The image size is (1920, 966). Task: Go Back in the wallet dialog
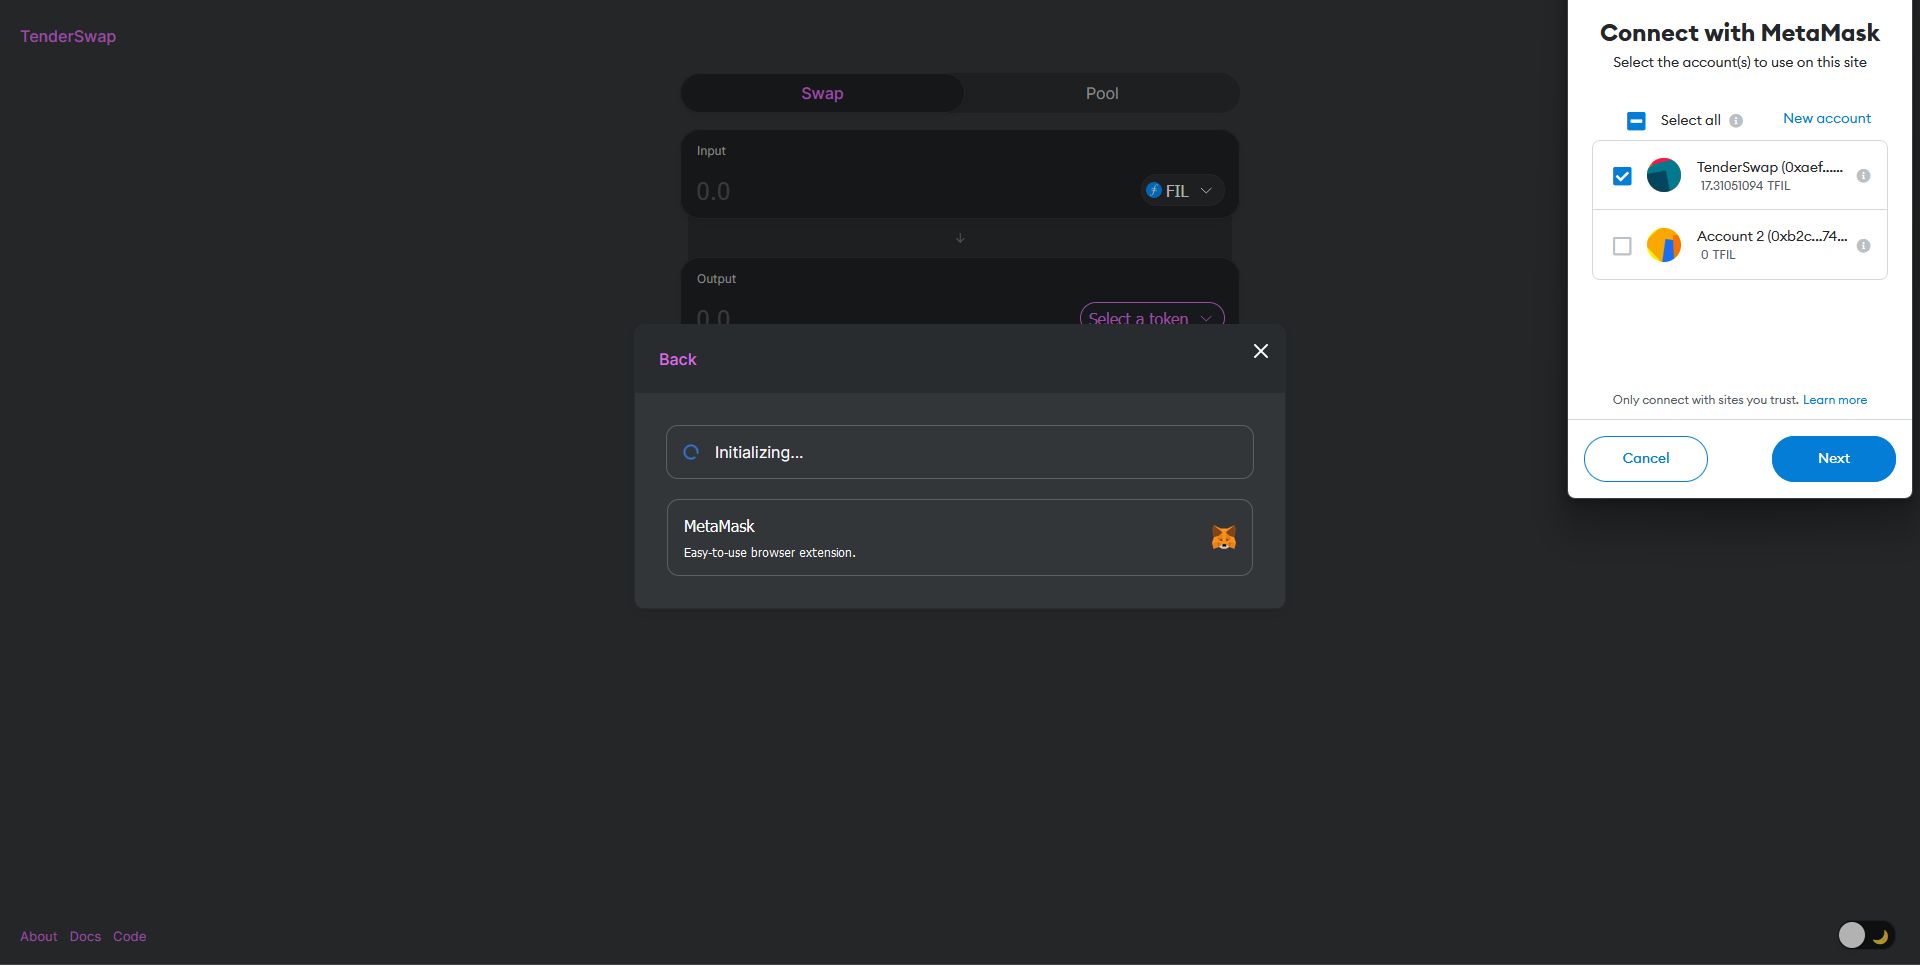point(677,359)
